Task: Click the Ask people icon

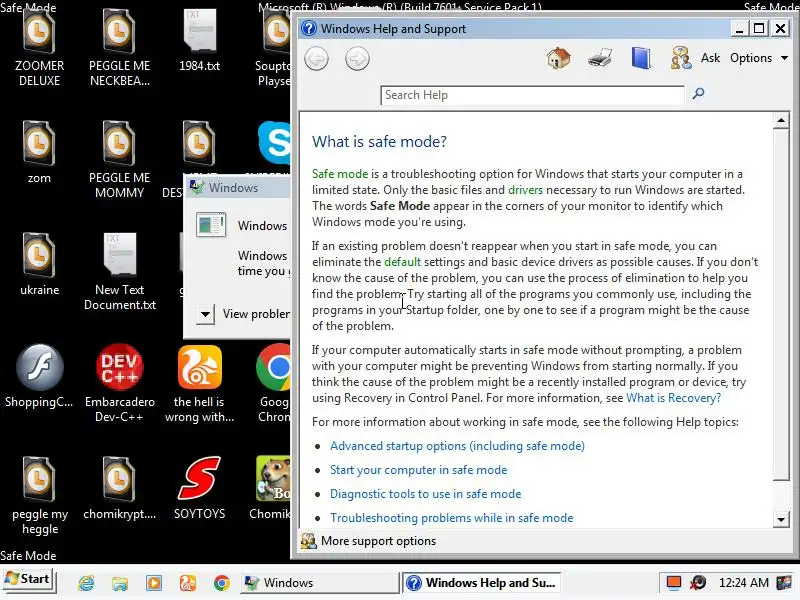Action: tap(681, 58)
